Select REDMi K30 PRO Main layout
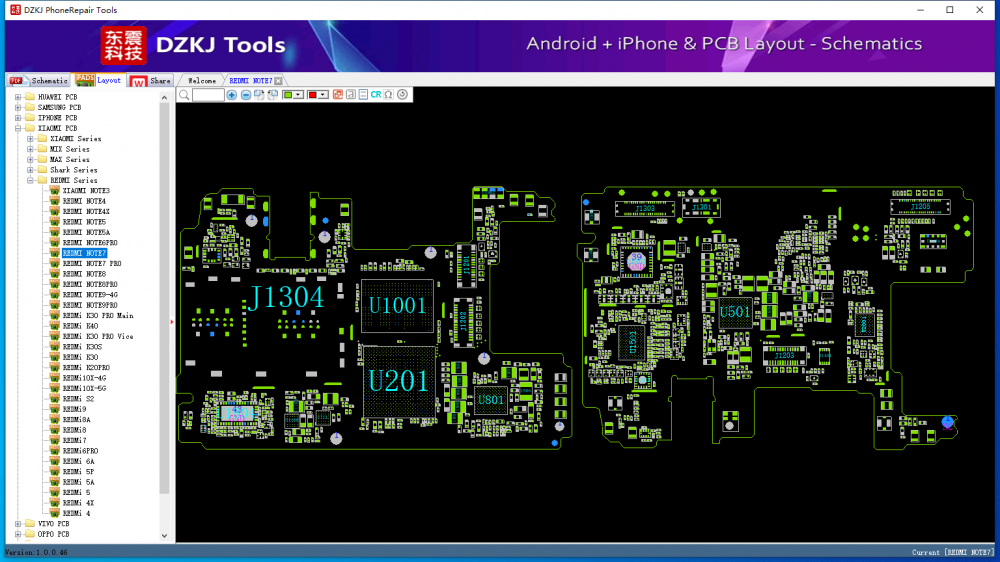The width and height of the screenshot is (1000, 562). coord(98,316)
